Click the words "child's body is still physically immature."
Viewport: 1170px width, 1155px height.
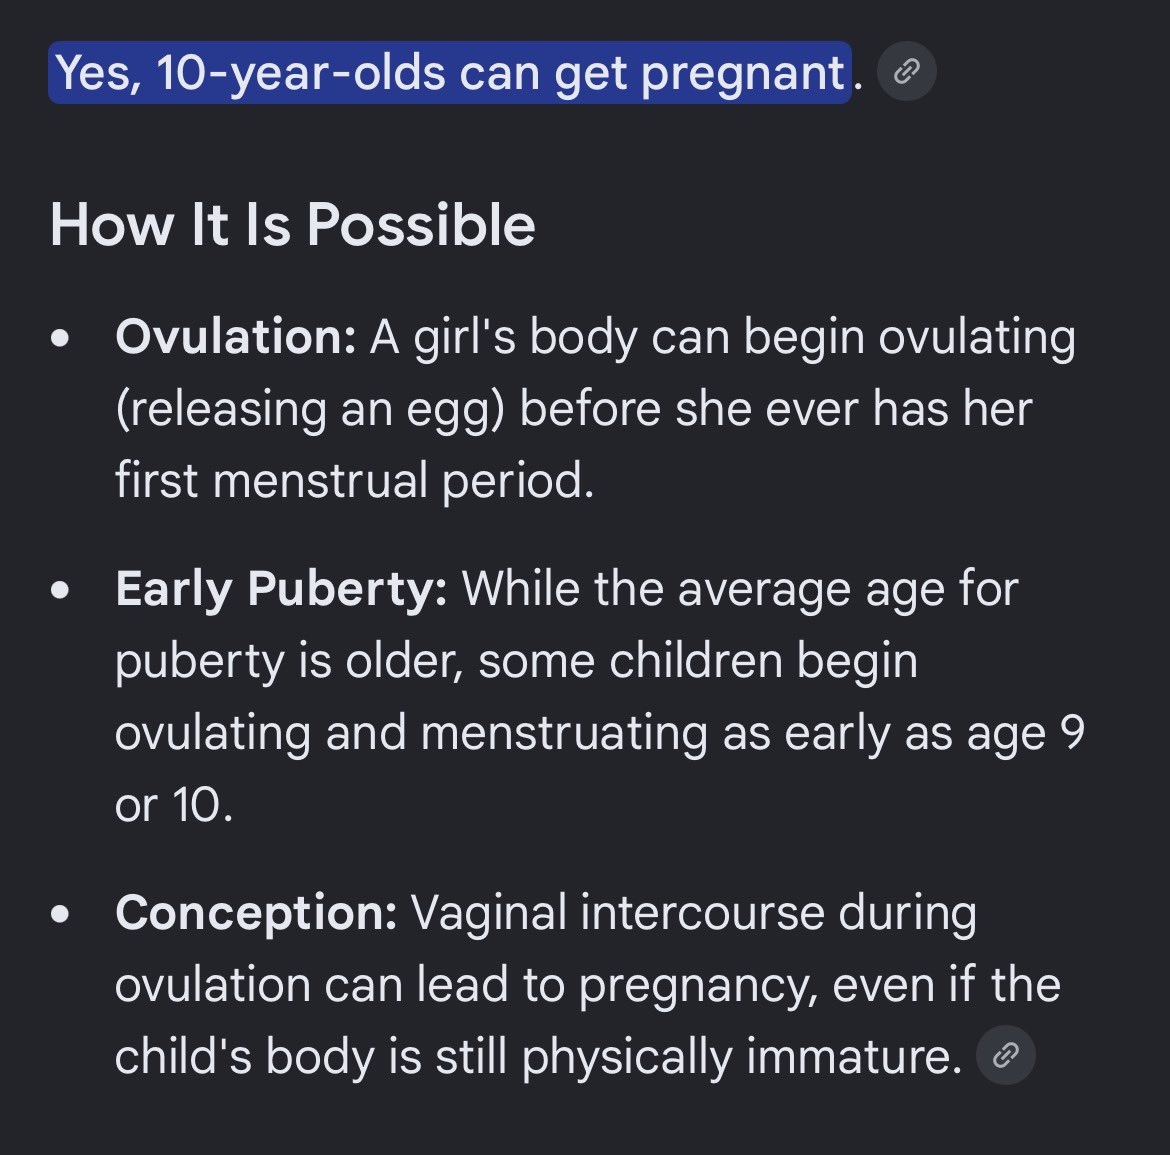[539, 1057]
